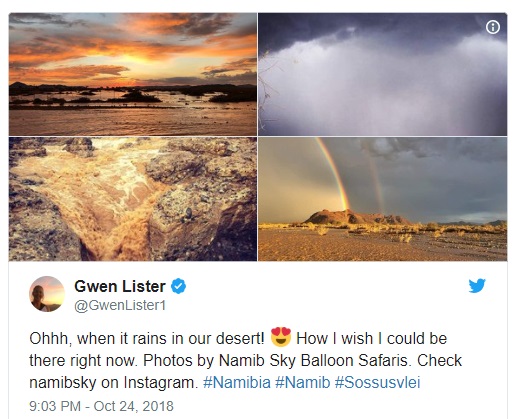Follow the #Namib hashtag
The image size is (522, 419).
pyautogui.click(x=302, y=382)
